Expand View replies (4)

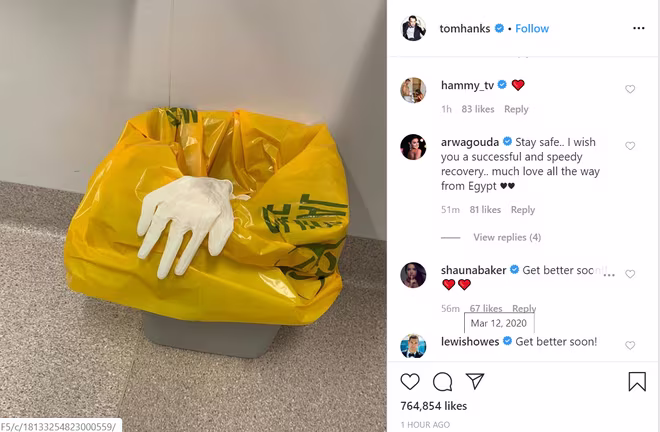[x=507, y=237]
